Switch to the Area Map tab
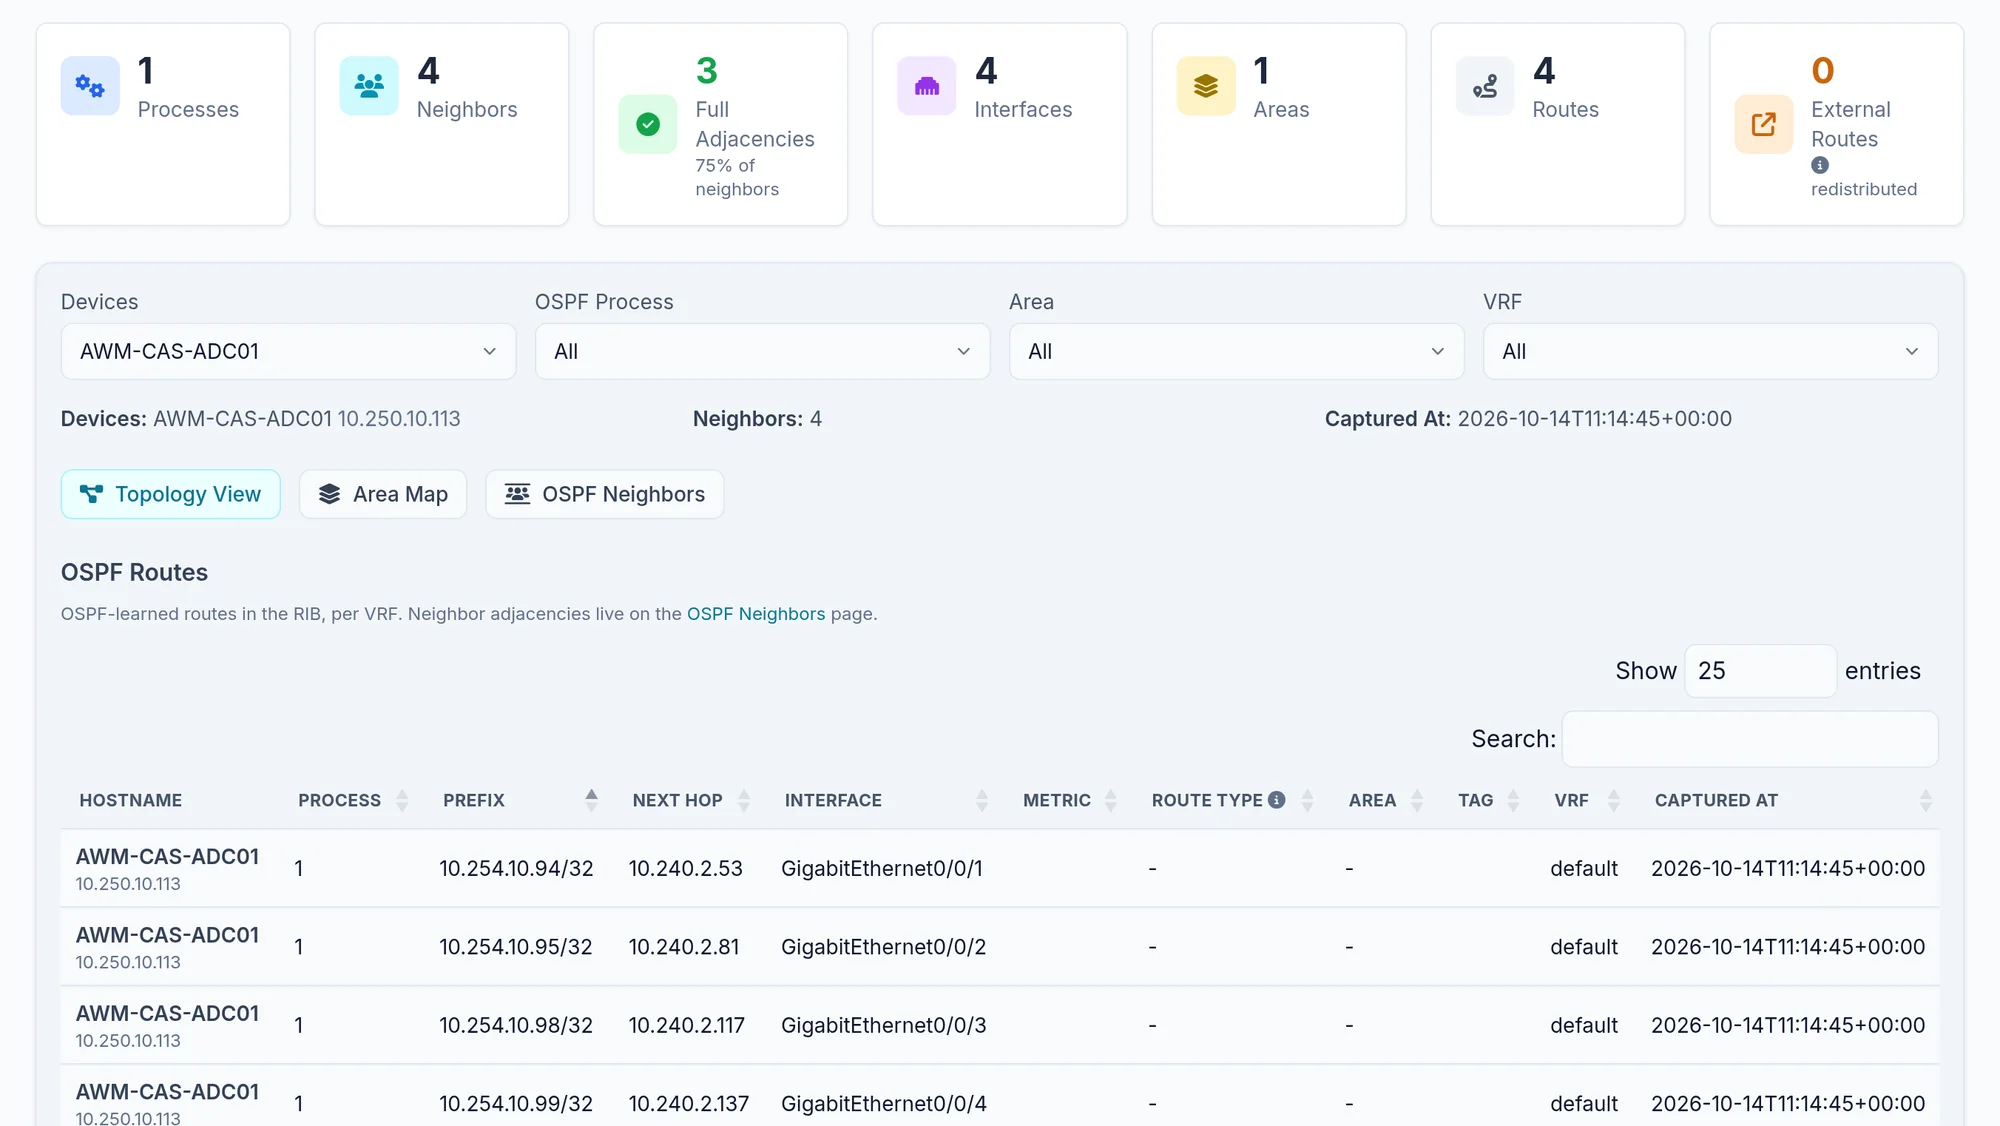 pyautogui.click(x=383, y=494)
